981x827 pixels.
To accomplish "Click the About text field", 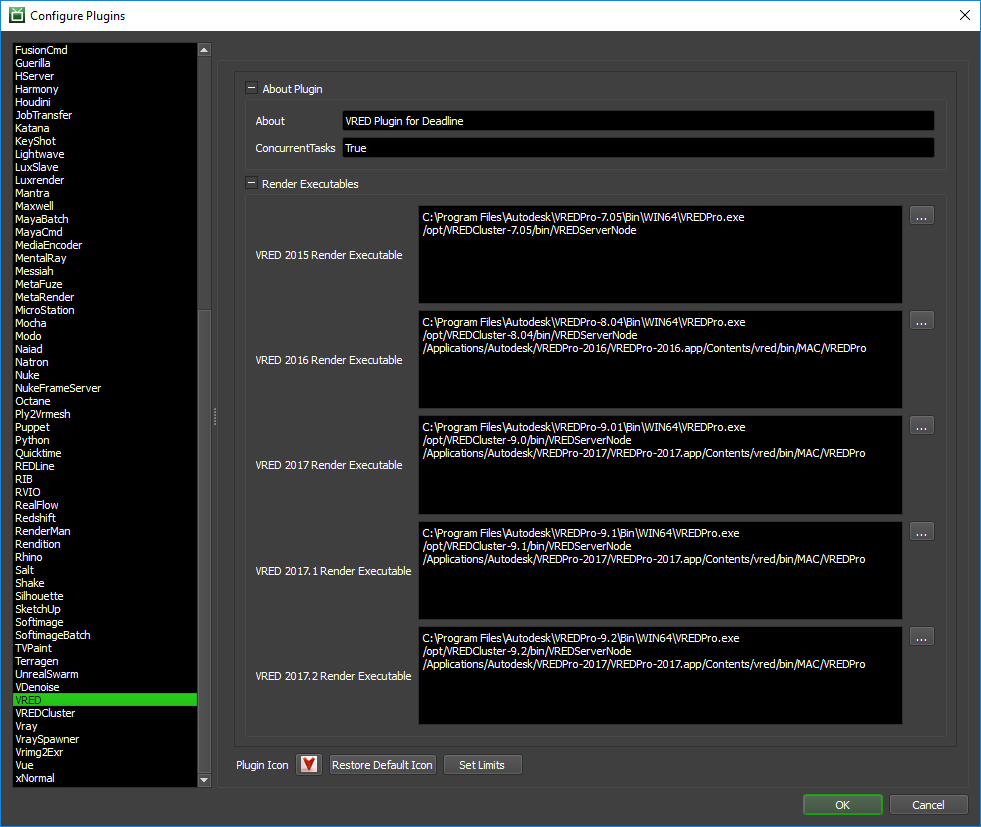I will click(638, 121).
